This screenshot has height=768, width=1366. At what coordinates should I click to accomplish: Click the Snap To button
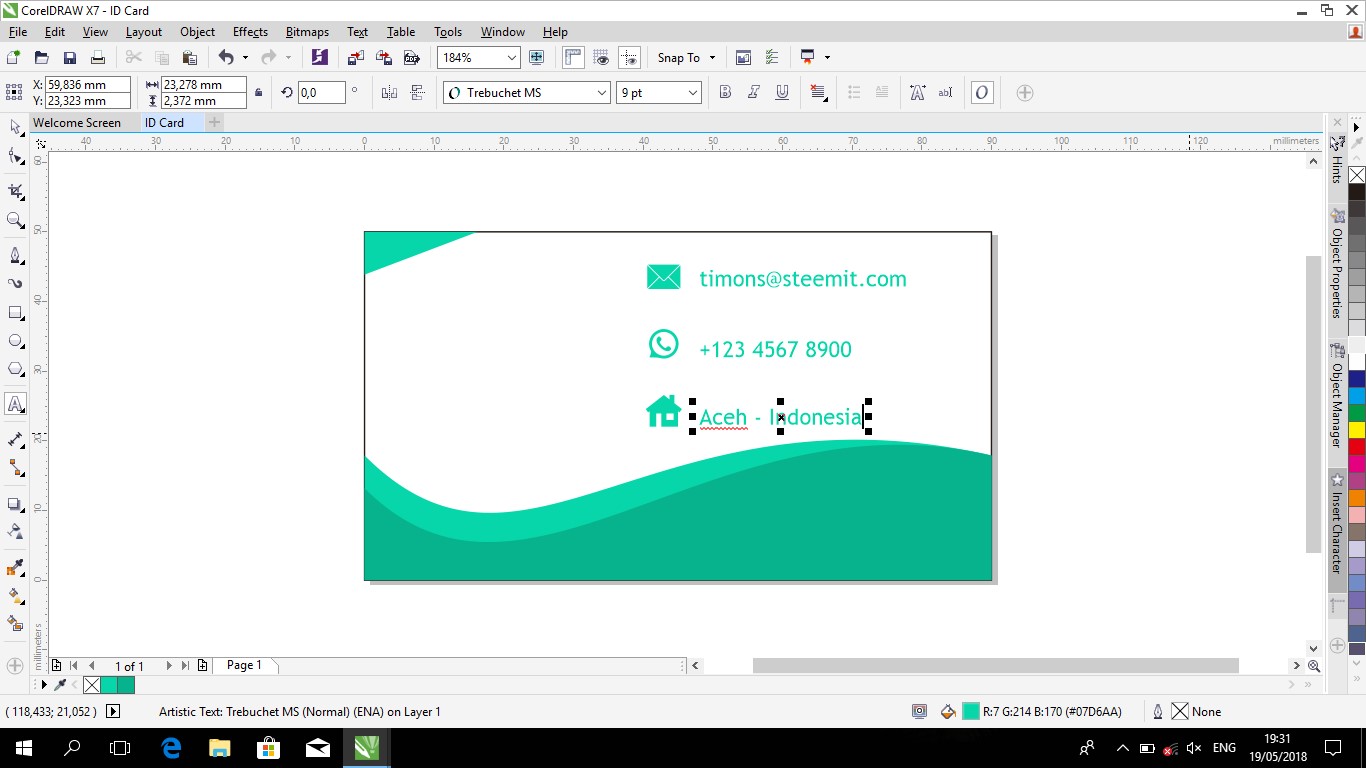pos(679,58)
